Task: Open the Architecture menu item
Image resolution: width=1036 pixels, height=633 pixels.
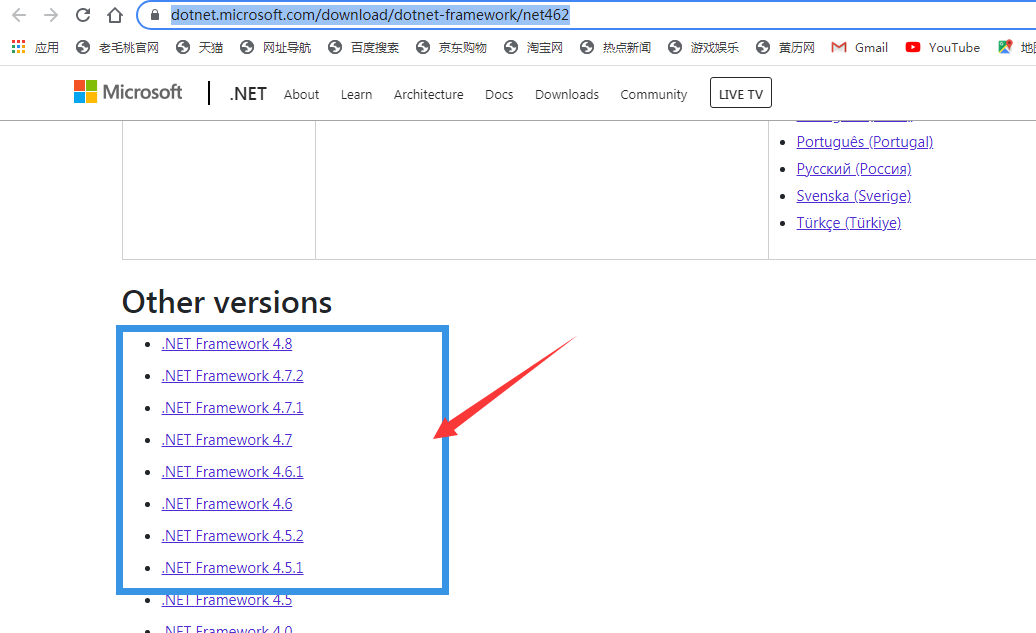Action: [428, 94]
